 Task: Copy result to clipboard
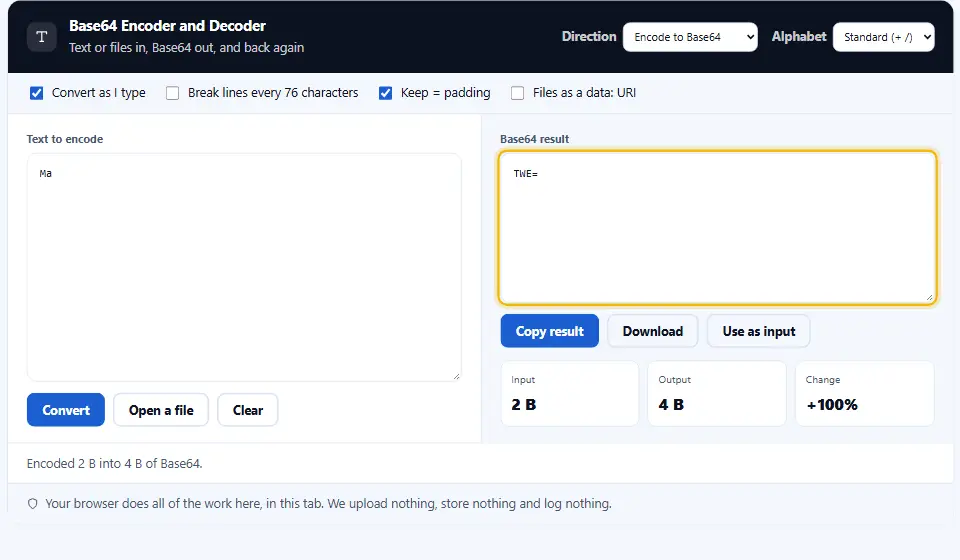550,331
